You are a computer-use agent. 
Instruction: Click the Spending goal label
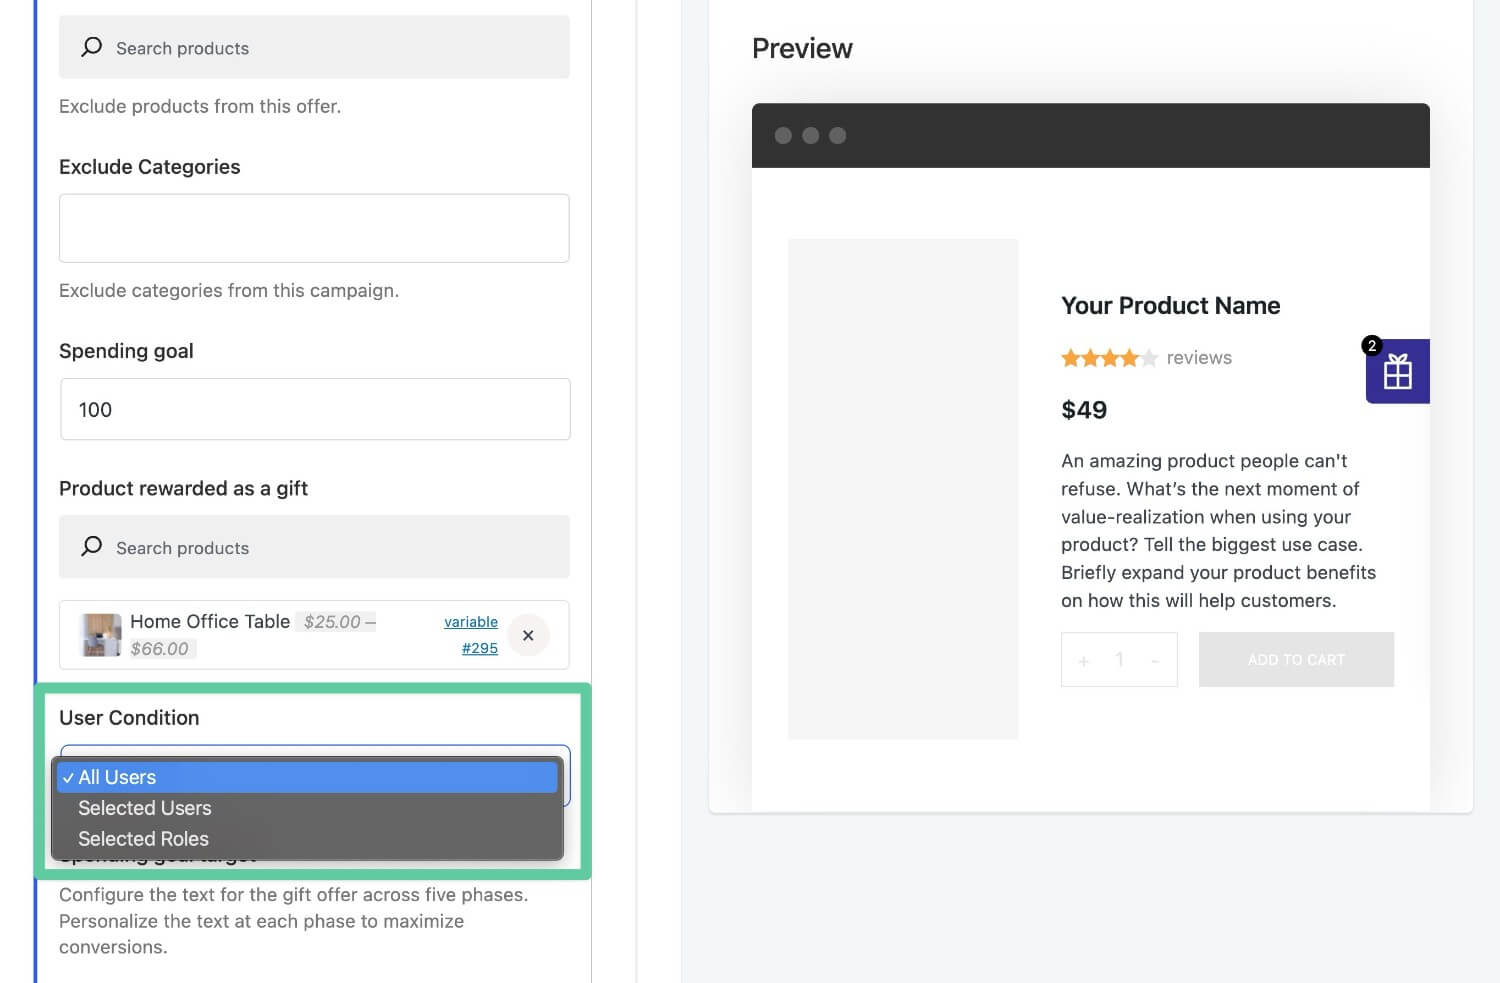point(126,351)
